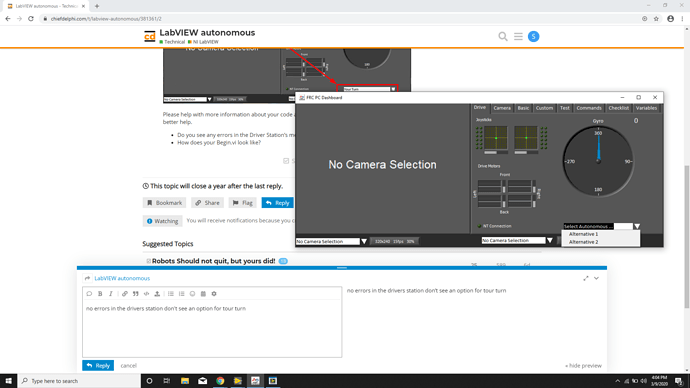The width and height of the screenshot is (690, 388).
Task: Toggle italic formatting in reply editor
Action: [x=111, y=294]
